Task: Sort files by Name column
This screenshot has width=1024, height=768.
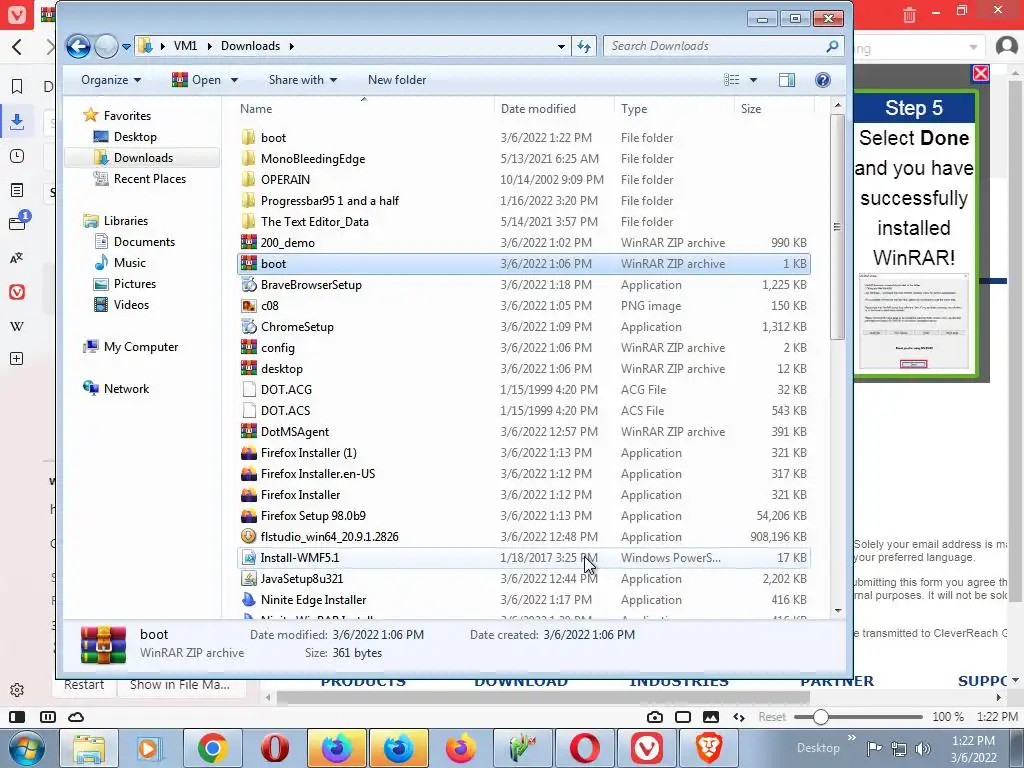Action: tap(364, 108)
